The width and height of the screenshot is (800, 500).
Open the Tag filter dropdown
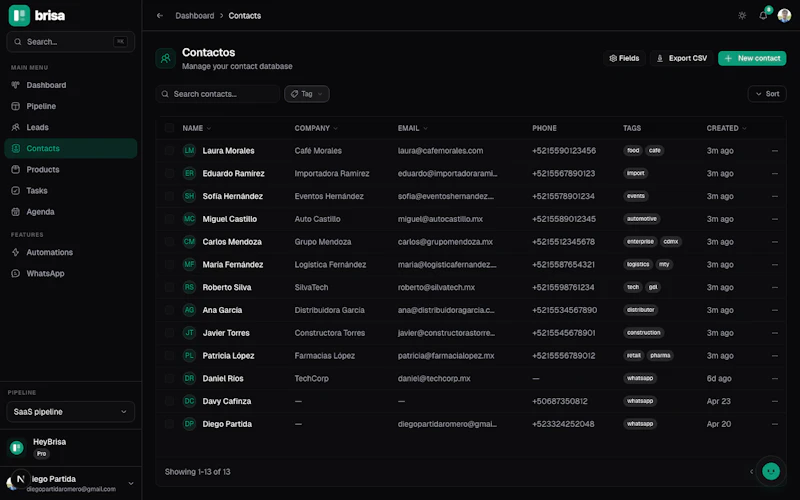(307, 94)
